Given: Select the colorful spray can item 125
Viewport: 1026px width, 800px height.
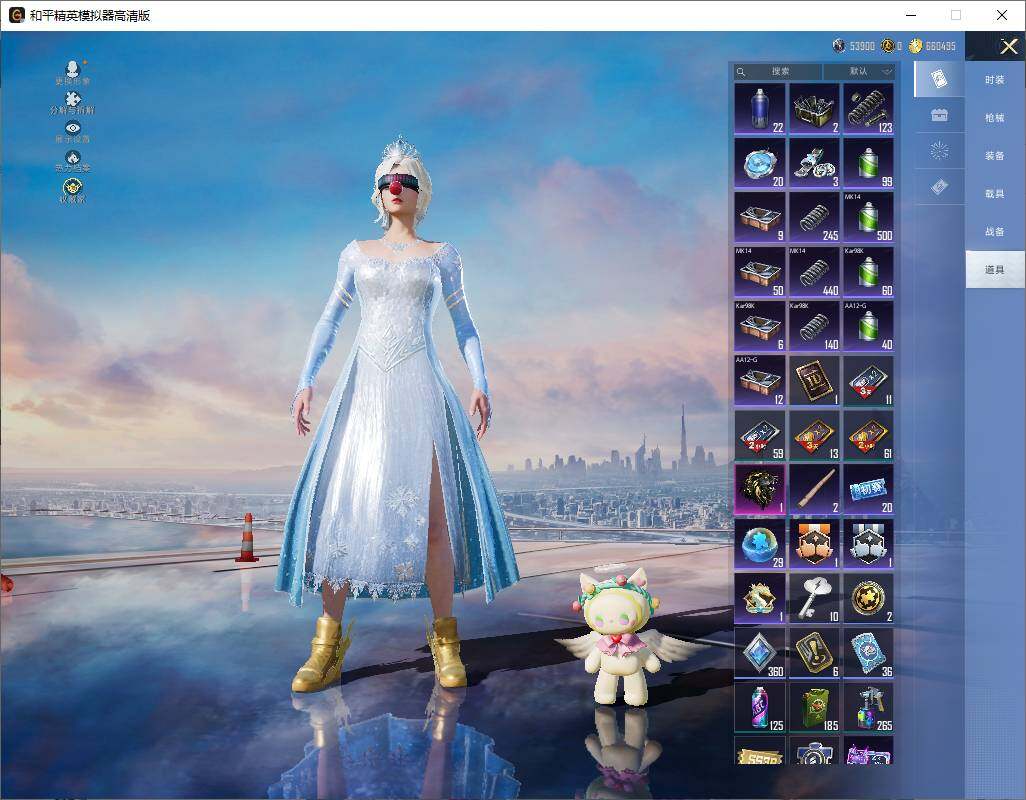Looking at the screenshot, I should (760, 707).
